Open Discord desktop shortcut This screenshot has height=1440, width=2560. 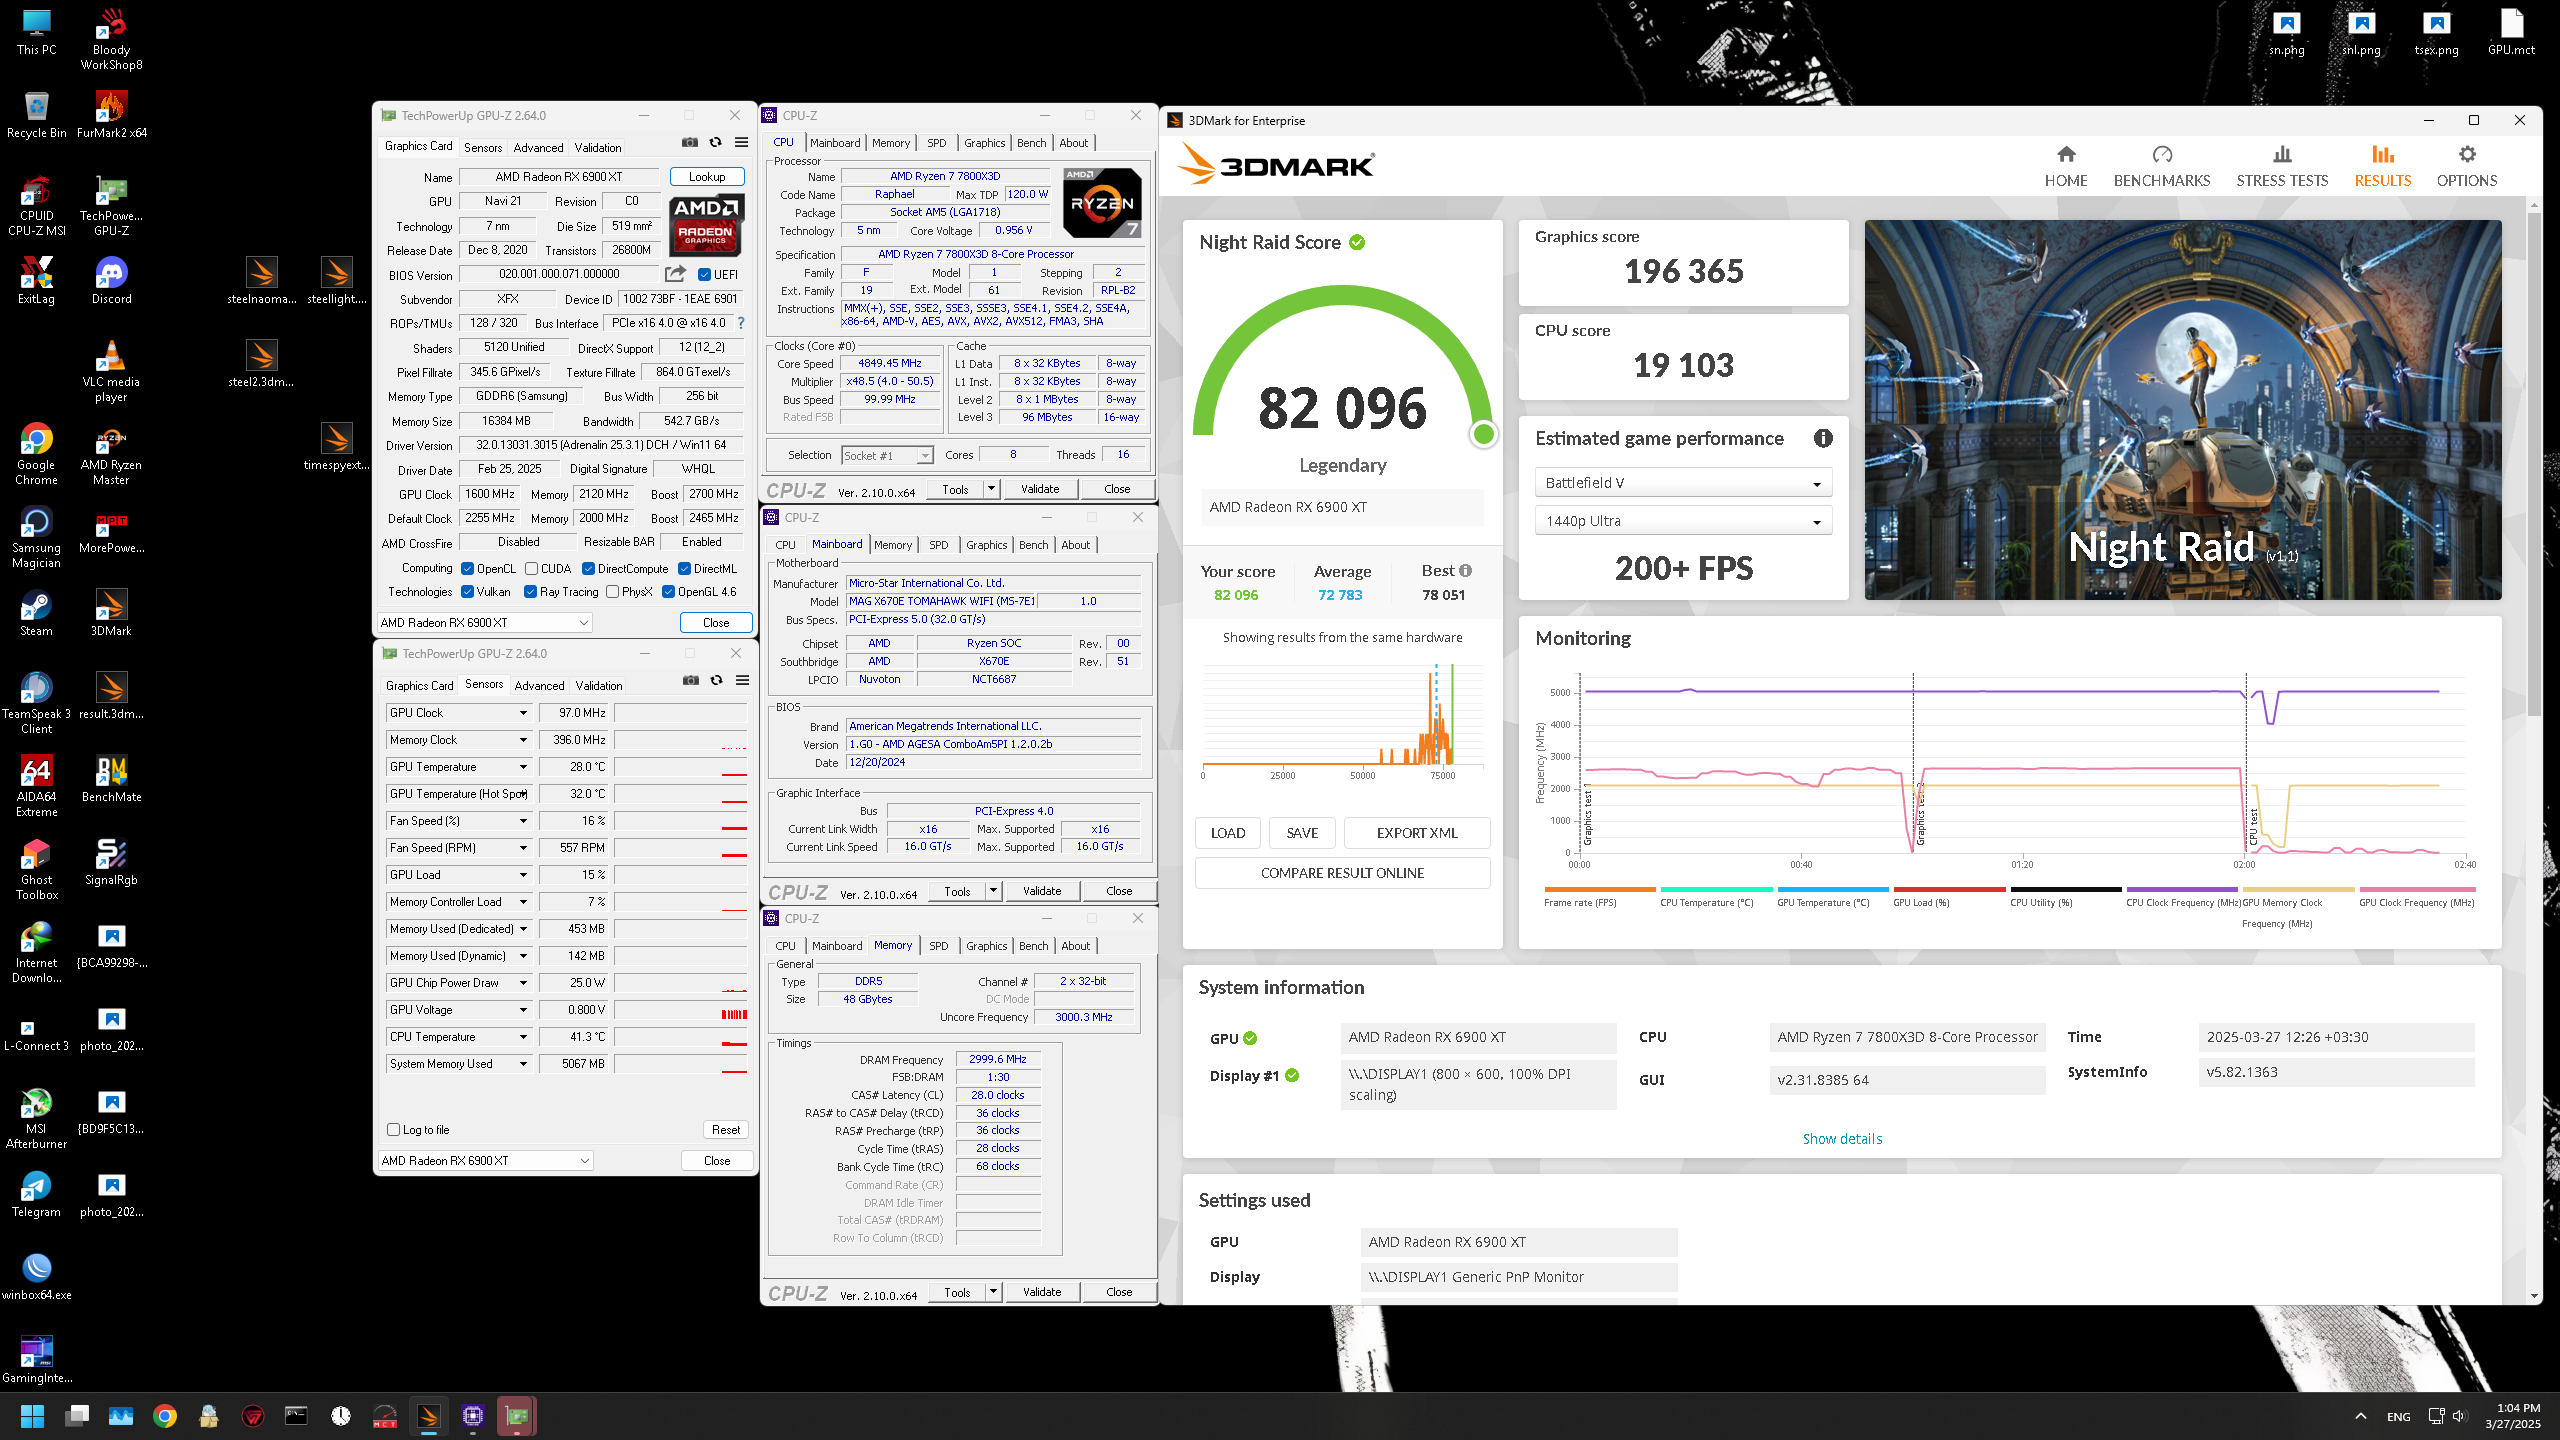(x=111, y=280)
